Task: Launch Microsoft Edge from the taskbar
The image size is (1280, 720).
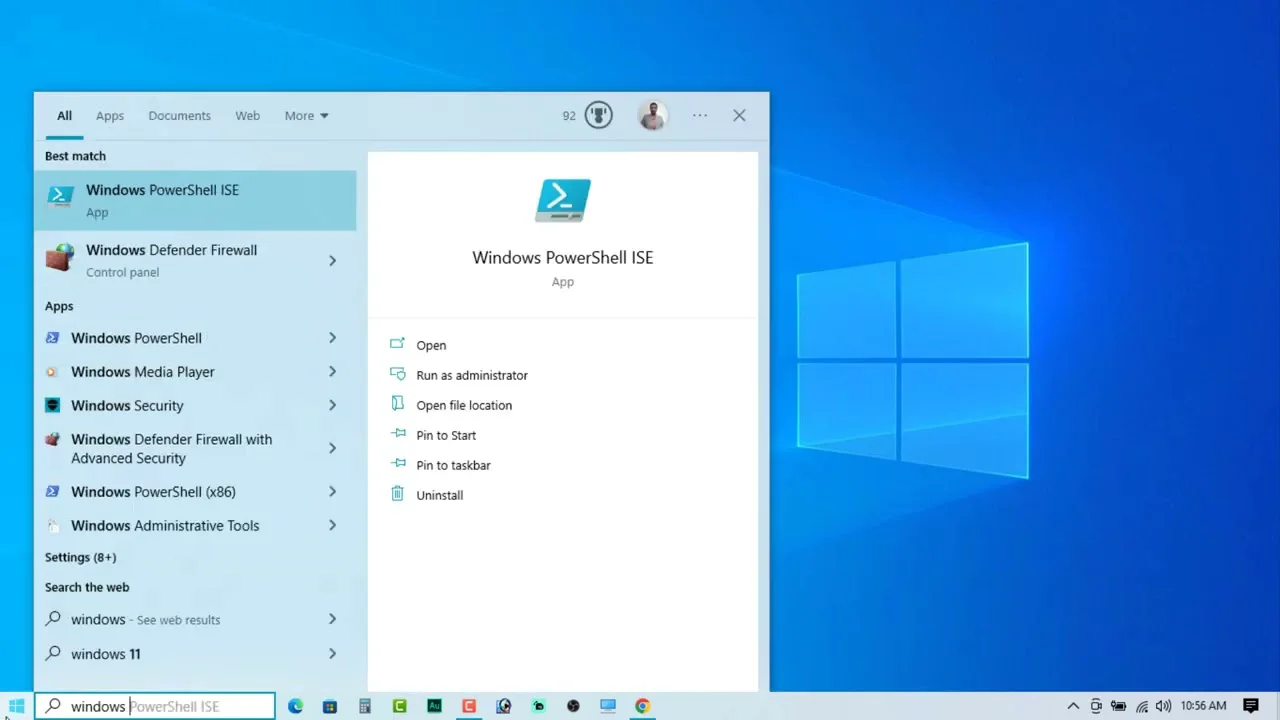Action: click(x=296, y=706)
